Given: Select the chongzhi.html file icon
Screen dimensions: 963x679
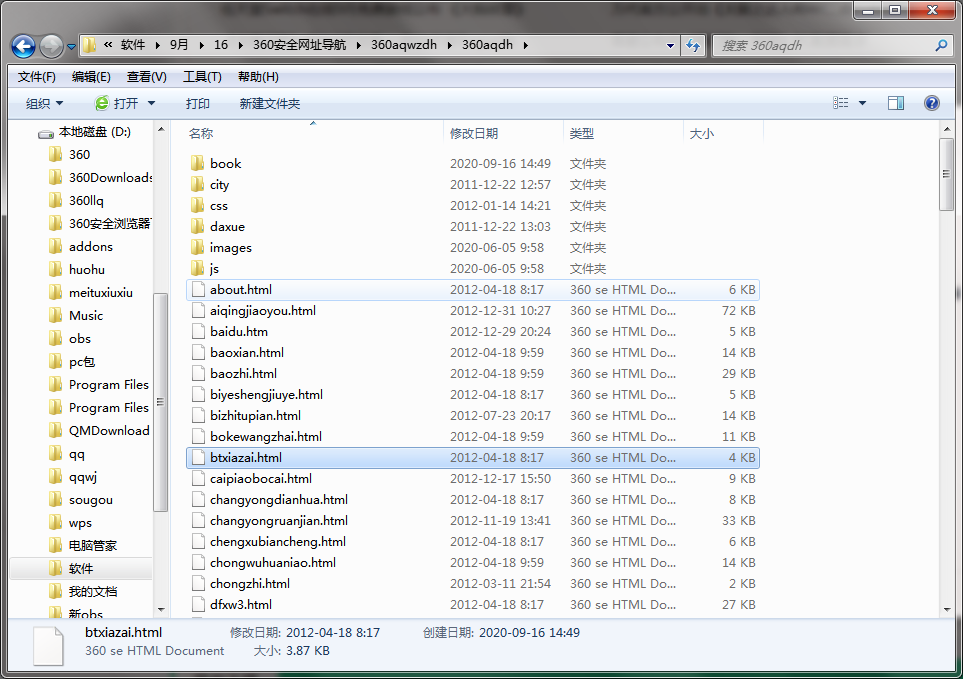Looking at the screenshot, I should (x=198, y=583).
